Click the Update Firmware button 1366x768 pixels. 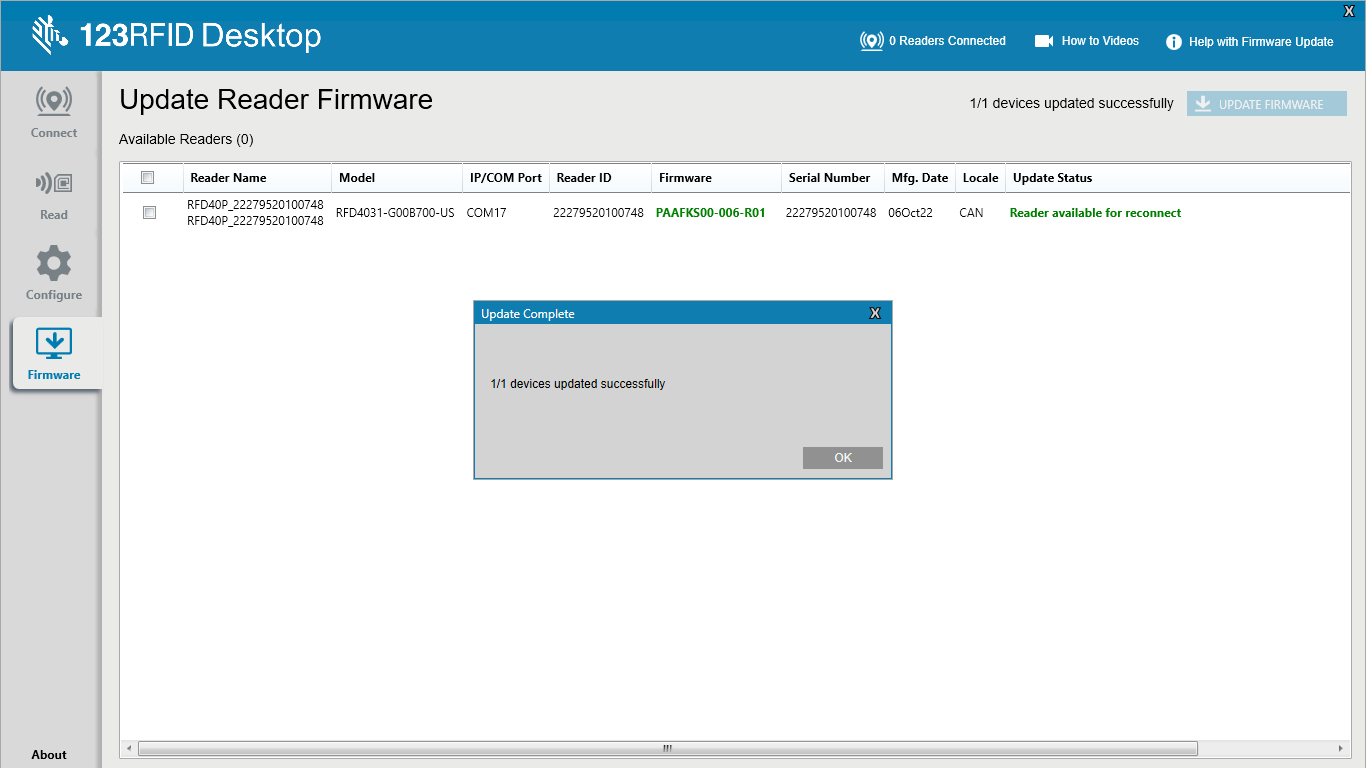click(1266, 104)
